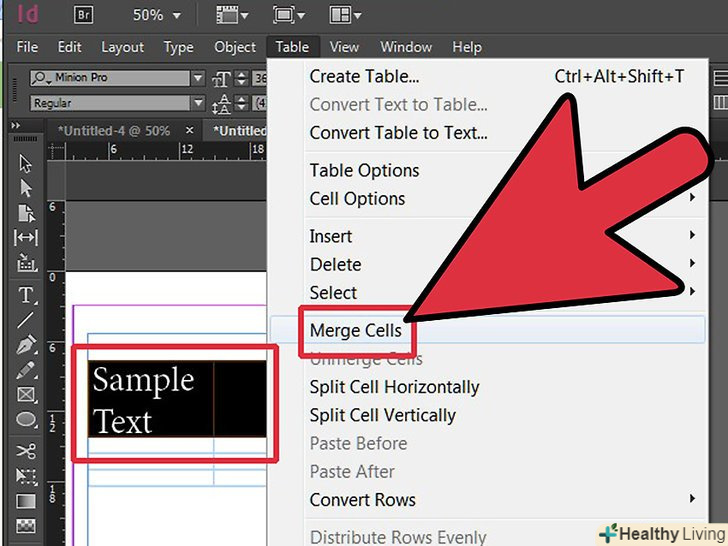This screenshot has height=546, width=728.
Task: Expand the collapsed tools panel arrows
Action: coord(16,125)
